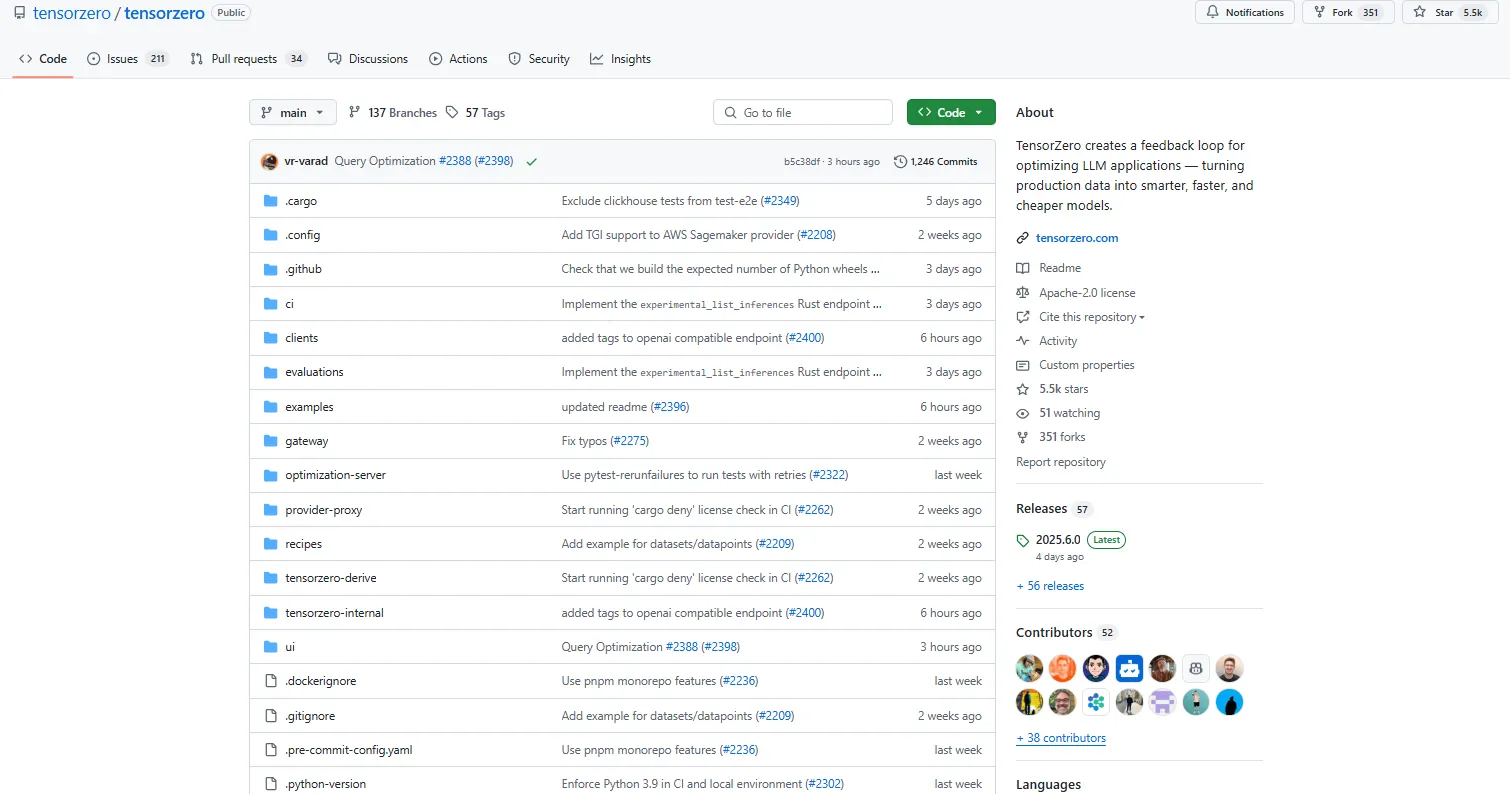Image resolution: width=1510 pixels, height=794 pixels.
Task: Open the tensorzero-internal folder
Action: (x=334, y=613)
